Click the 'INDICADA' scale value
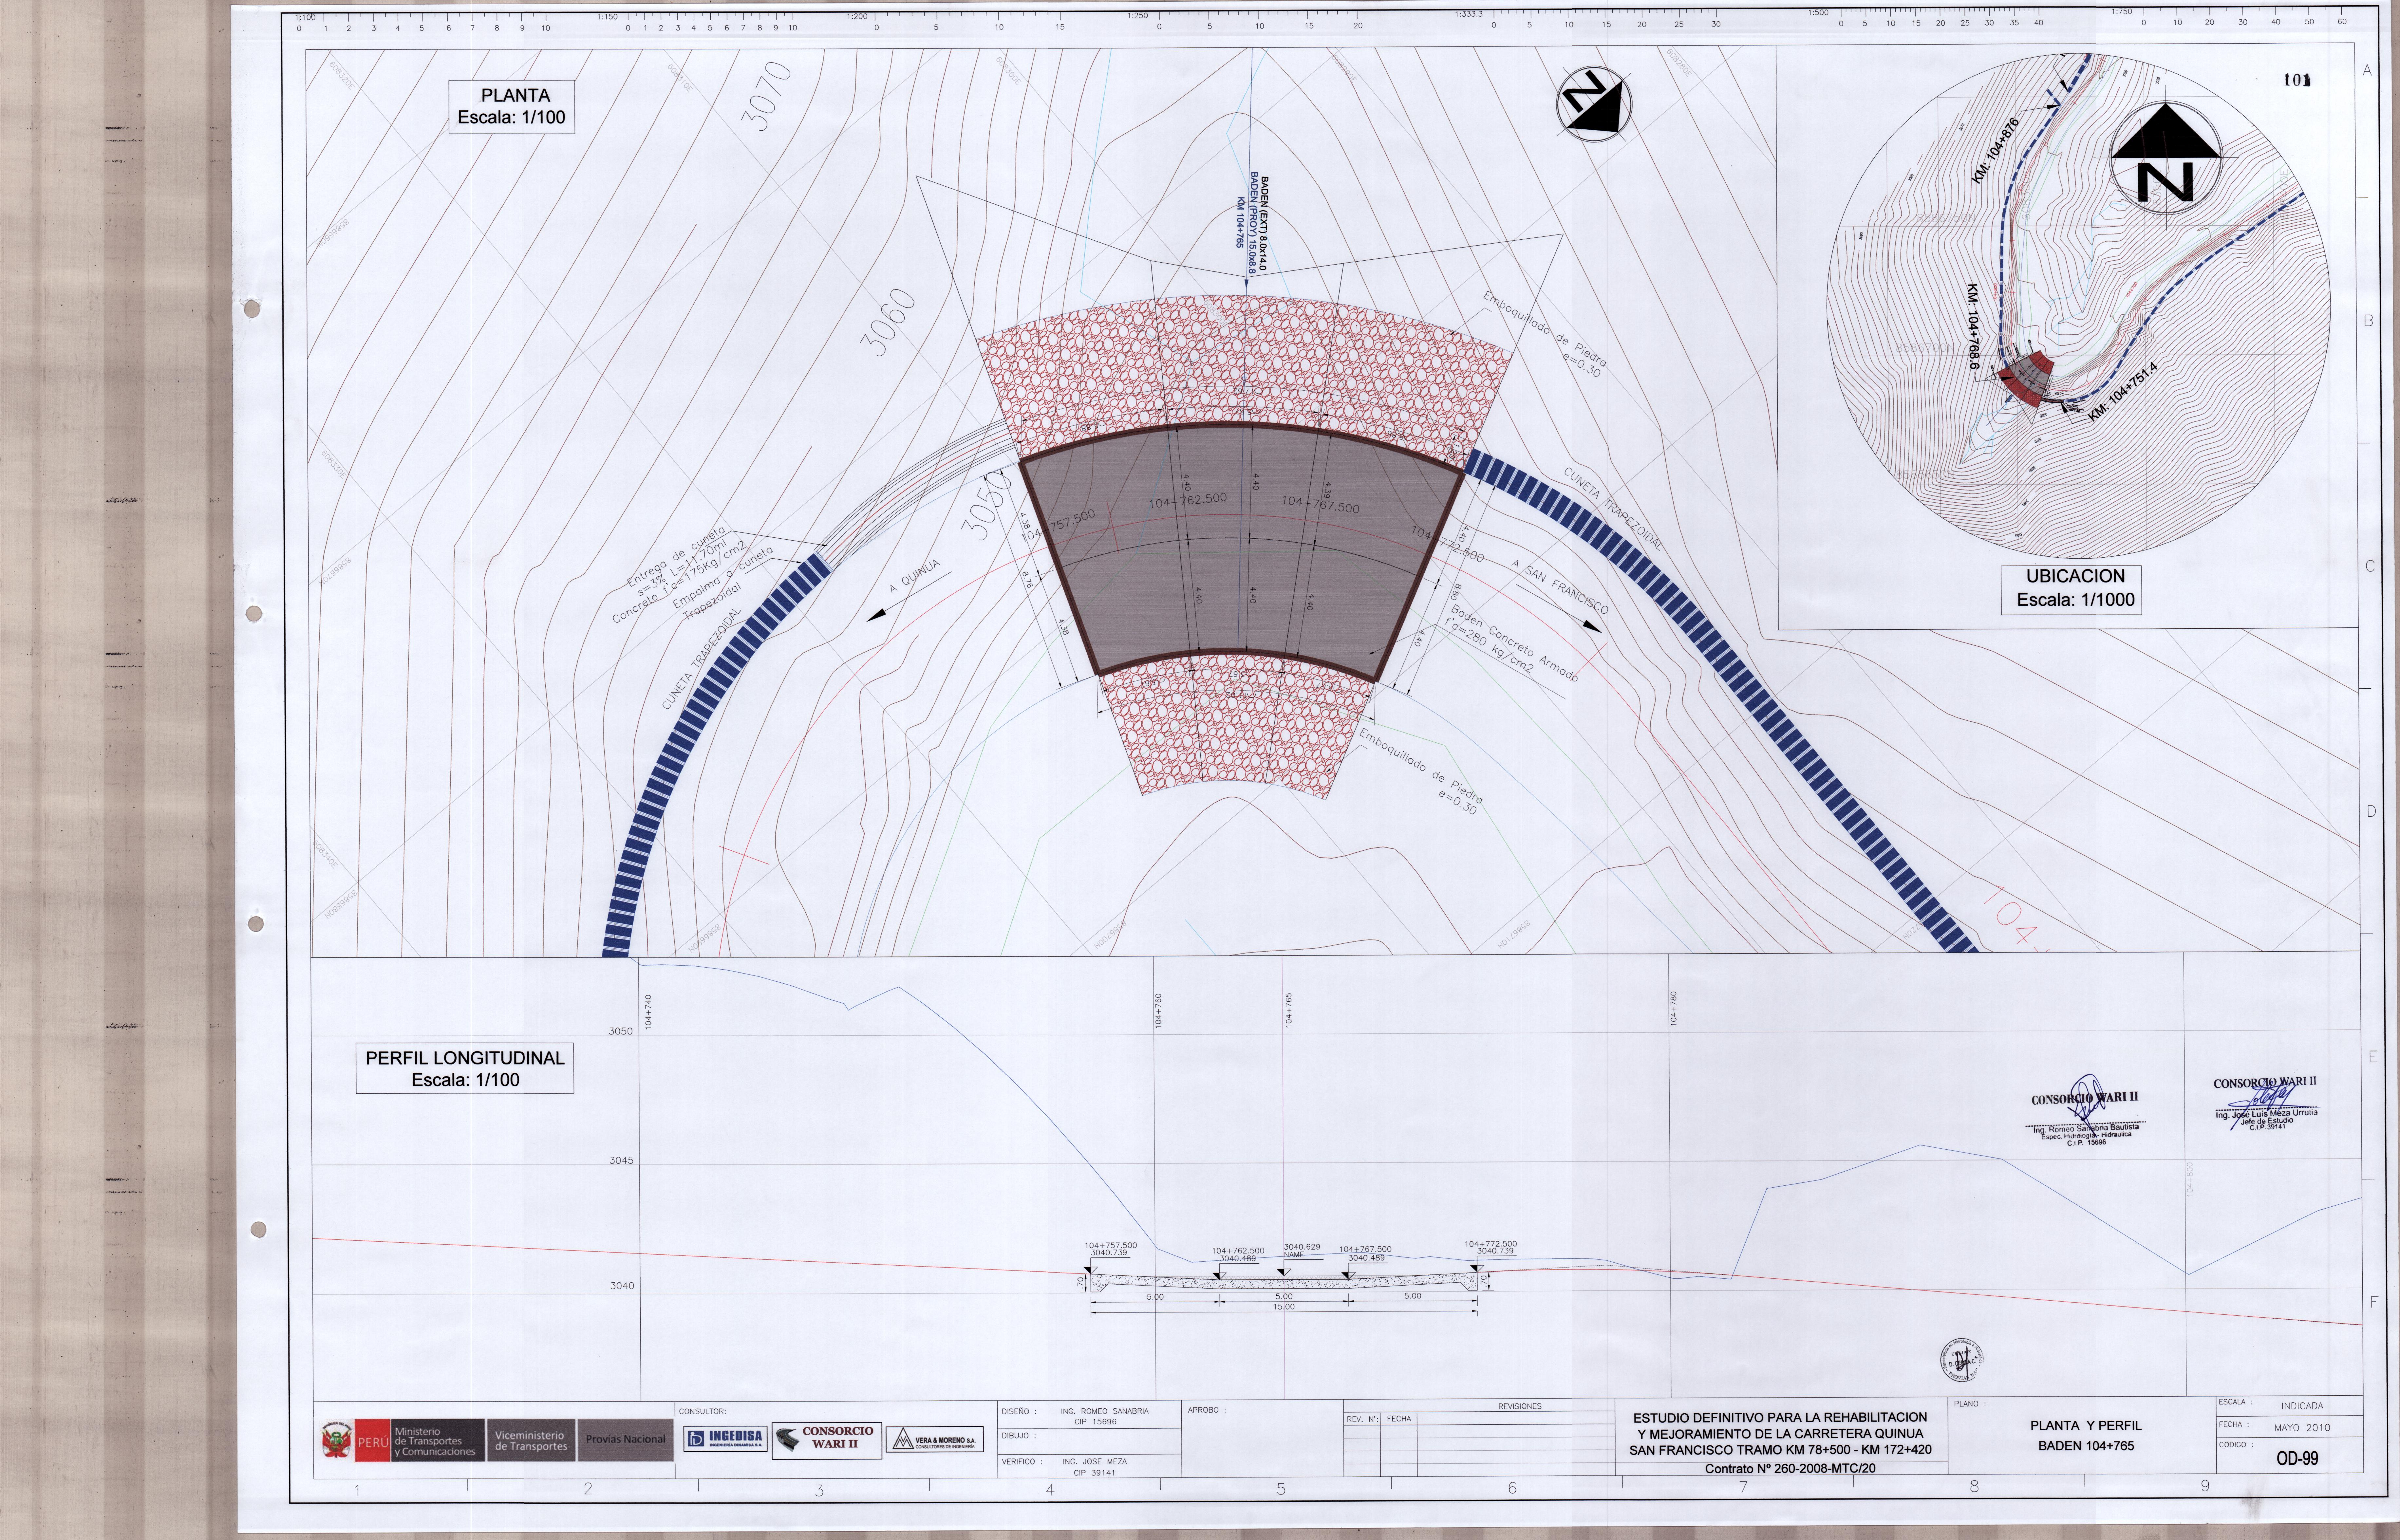Screen dimensions: 2400x1540 coord(2302,1406)
